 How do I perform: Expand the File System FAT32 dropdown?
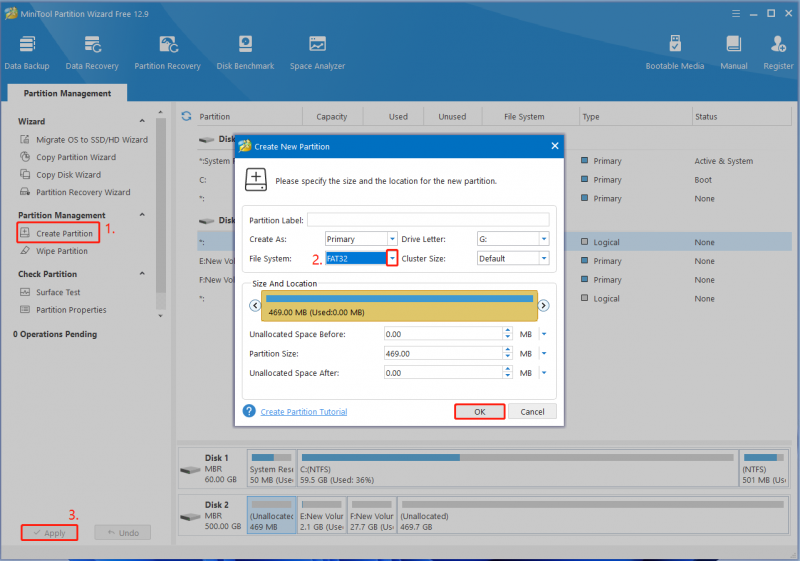(392, 259)
